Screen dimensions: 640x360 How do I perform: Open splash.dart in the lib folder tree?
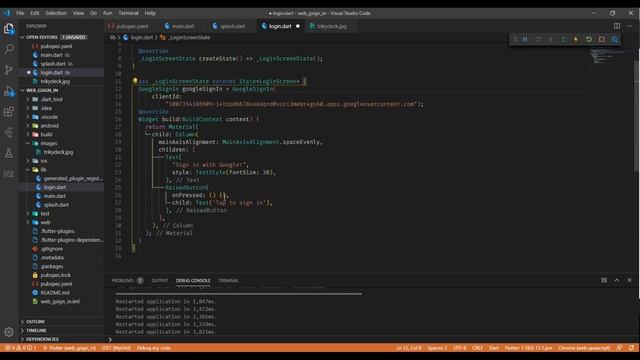tap(61, 205)
